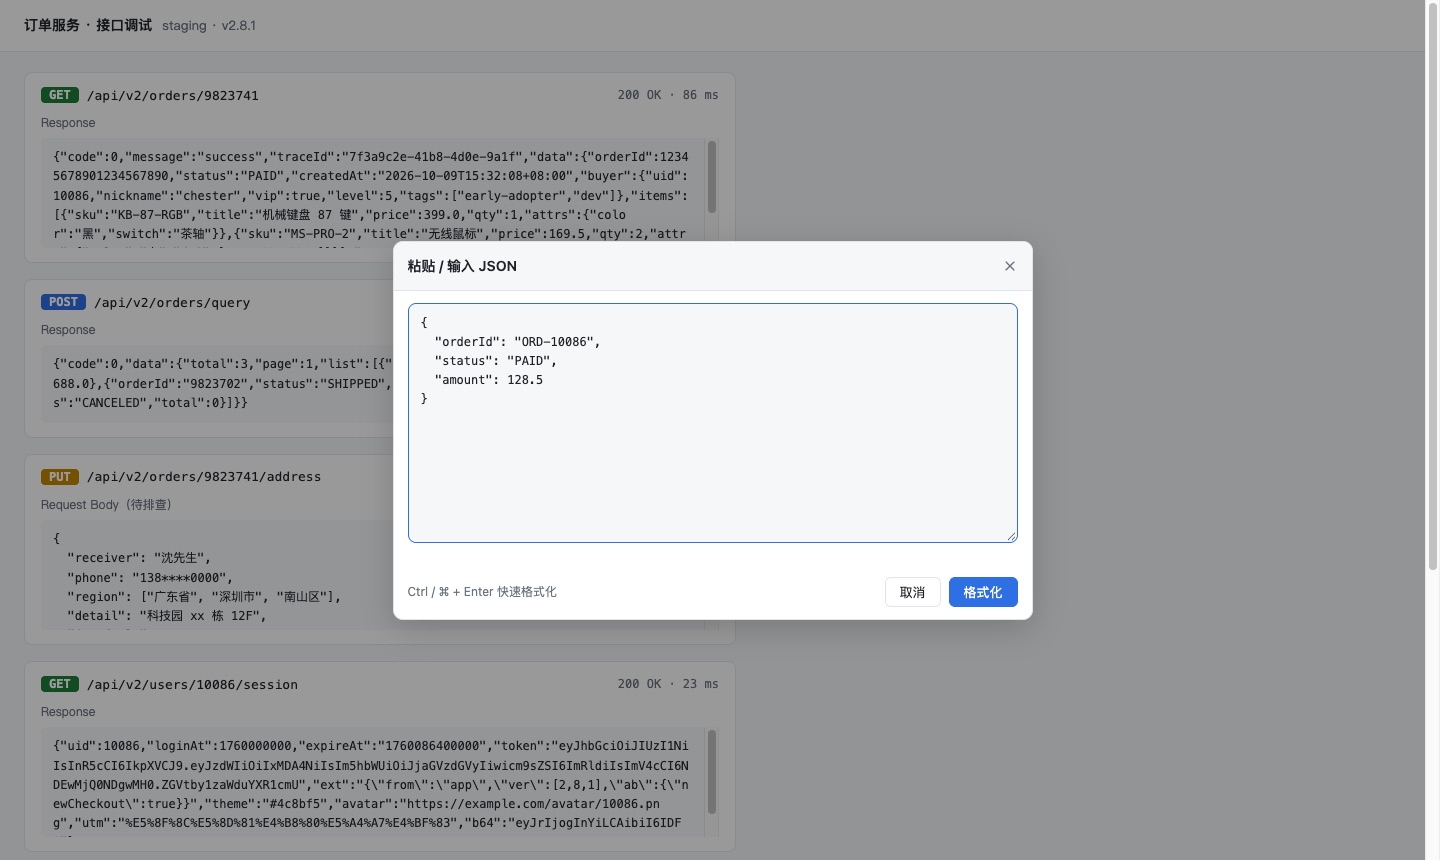Click the POST badge for orders/query
Image resolution: width=1440 pixels, height=860 pixels.
click(x=63, y=302)
